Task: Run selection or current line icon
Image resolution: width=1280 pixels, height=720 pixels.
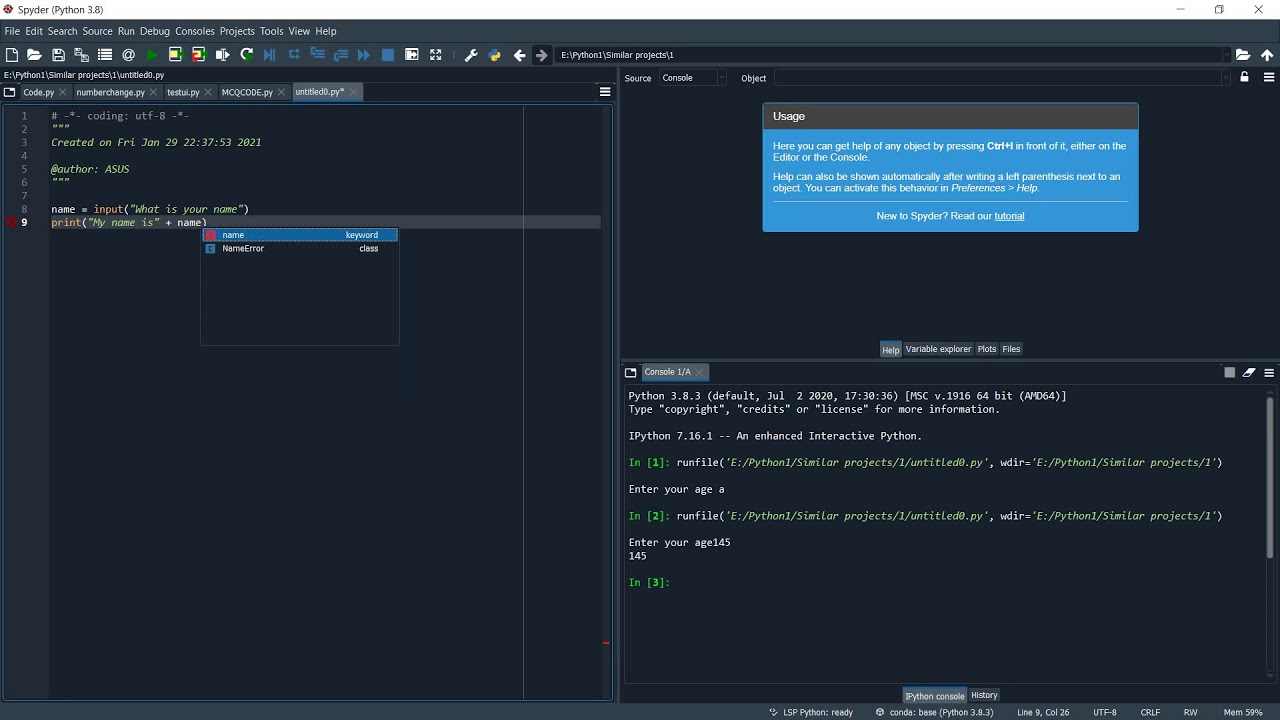Action: tap(222, 55)
